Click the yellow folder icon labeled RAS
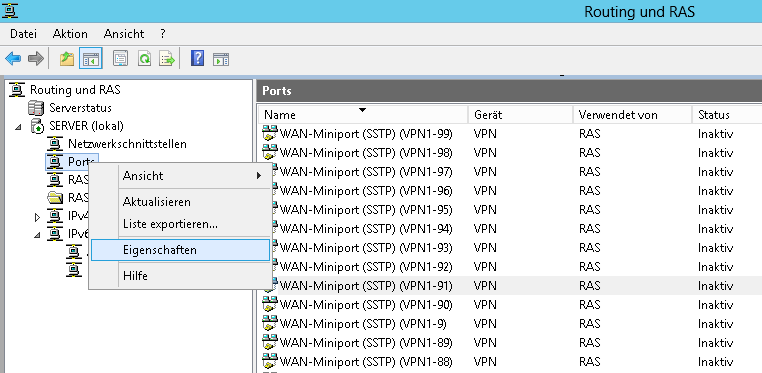 coord(55,198)
